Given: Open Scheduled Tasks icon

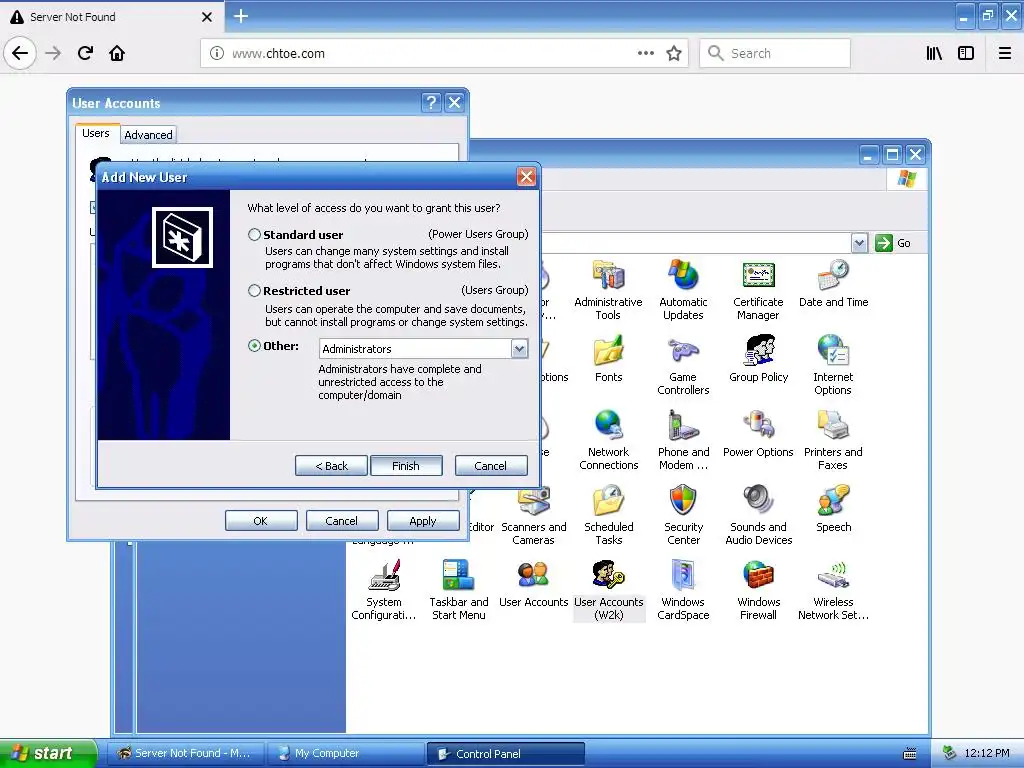Looking at the screenshot, I should click(x=609, y=515).
